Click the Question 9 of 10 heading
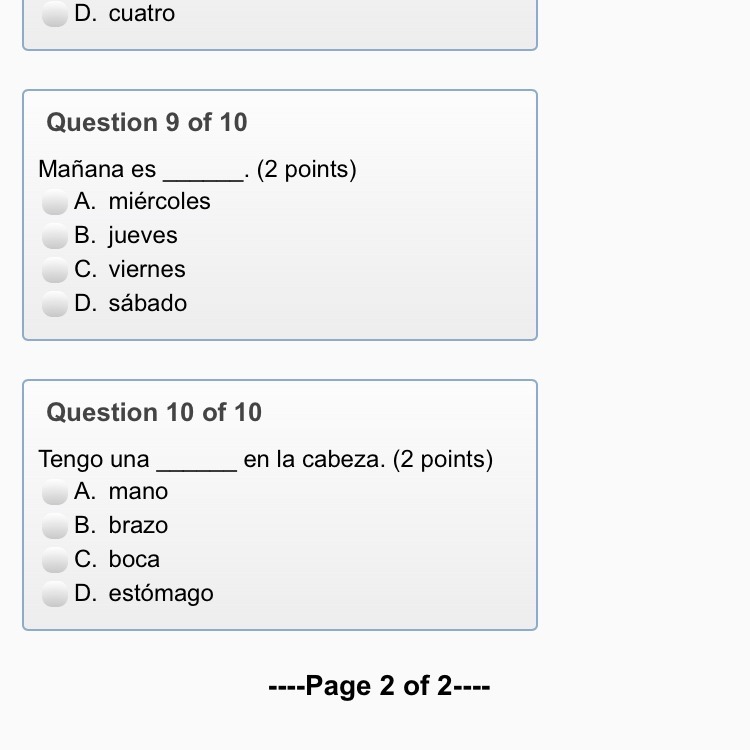 147,122
